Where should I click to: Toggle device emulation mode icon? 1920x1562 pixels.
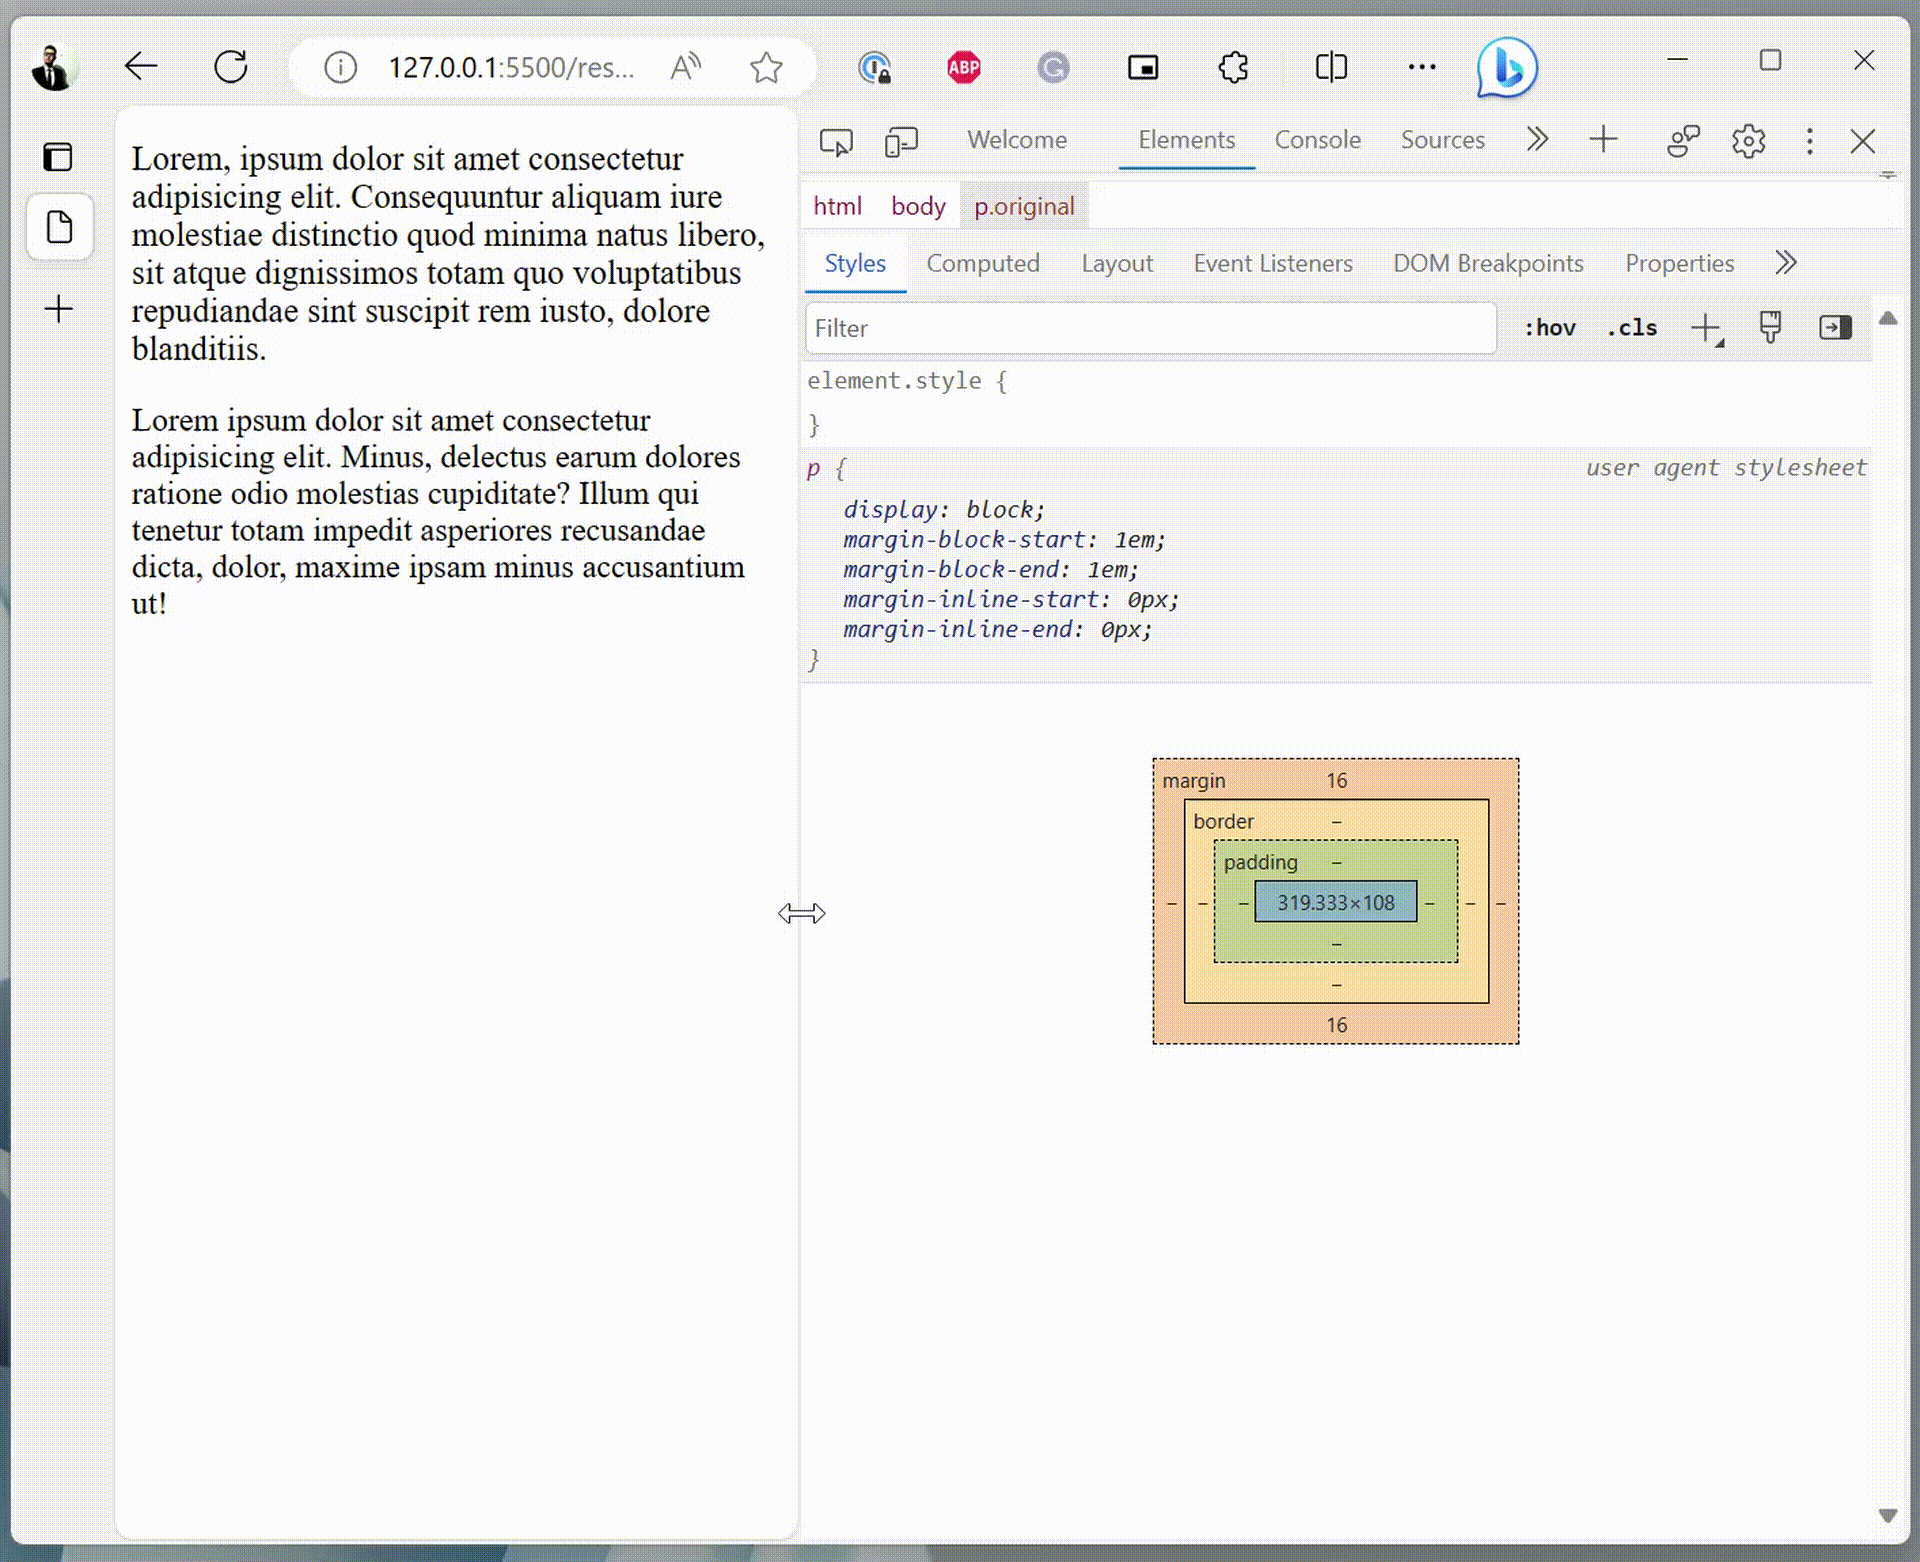click(900, 141)
